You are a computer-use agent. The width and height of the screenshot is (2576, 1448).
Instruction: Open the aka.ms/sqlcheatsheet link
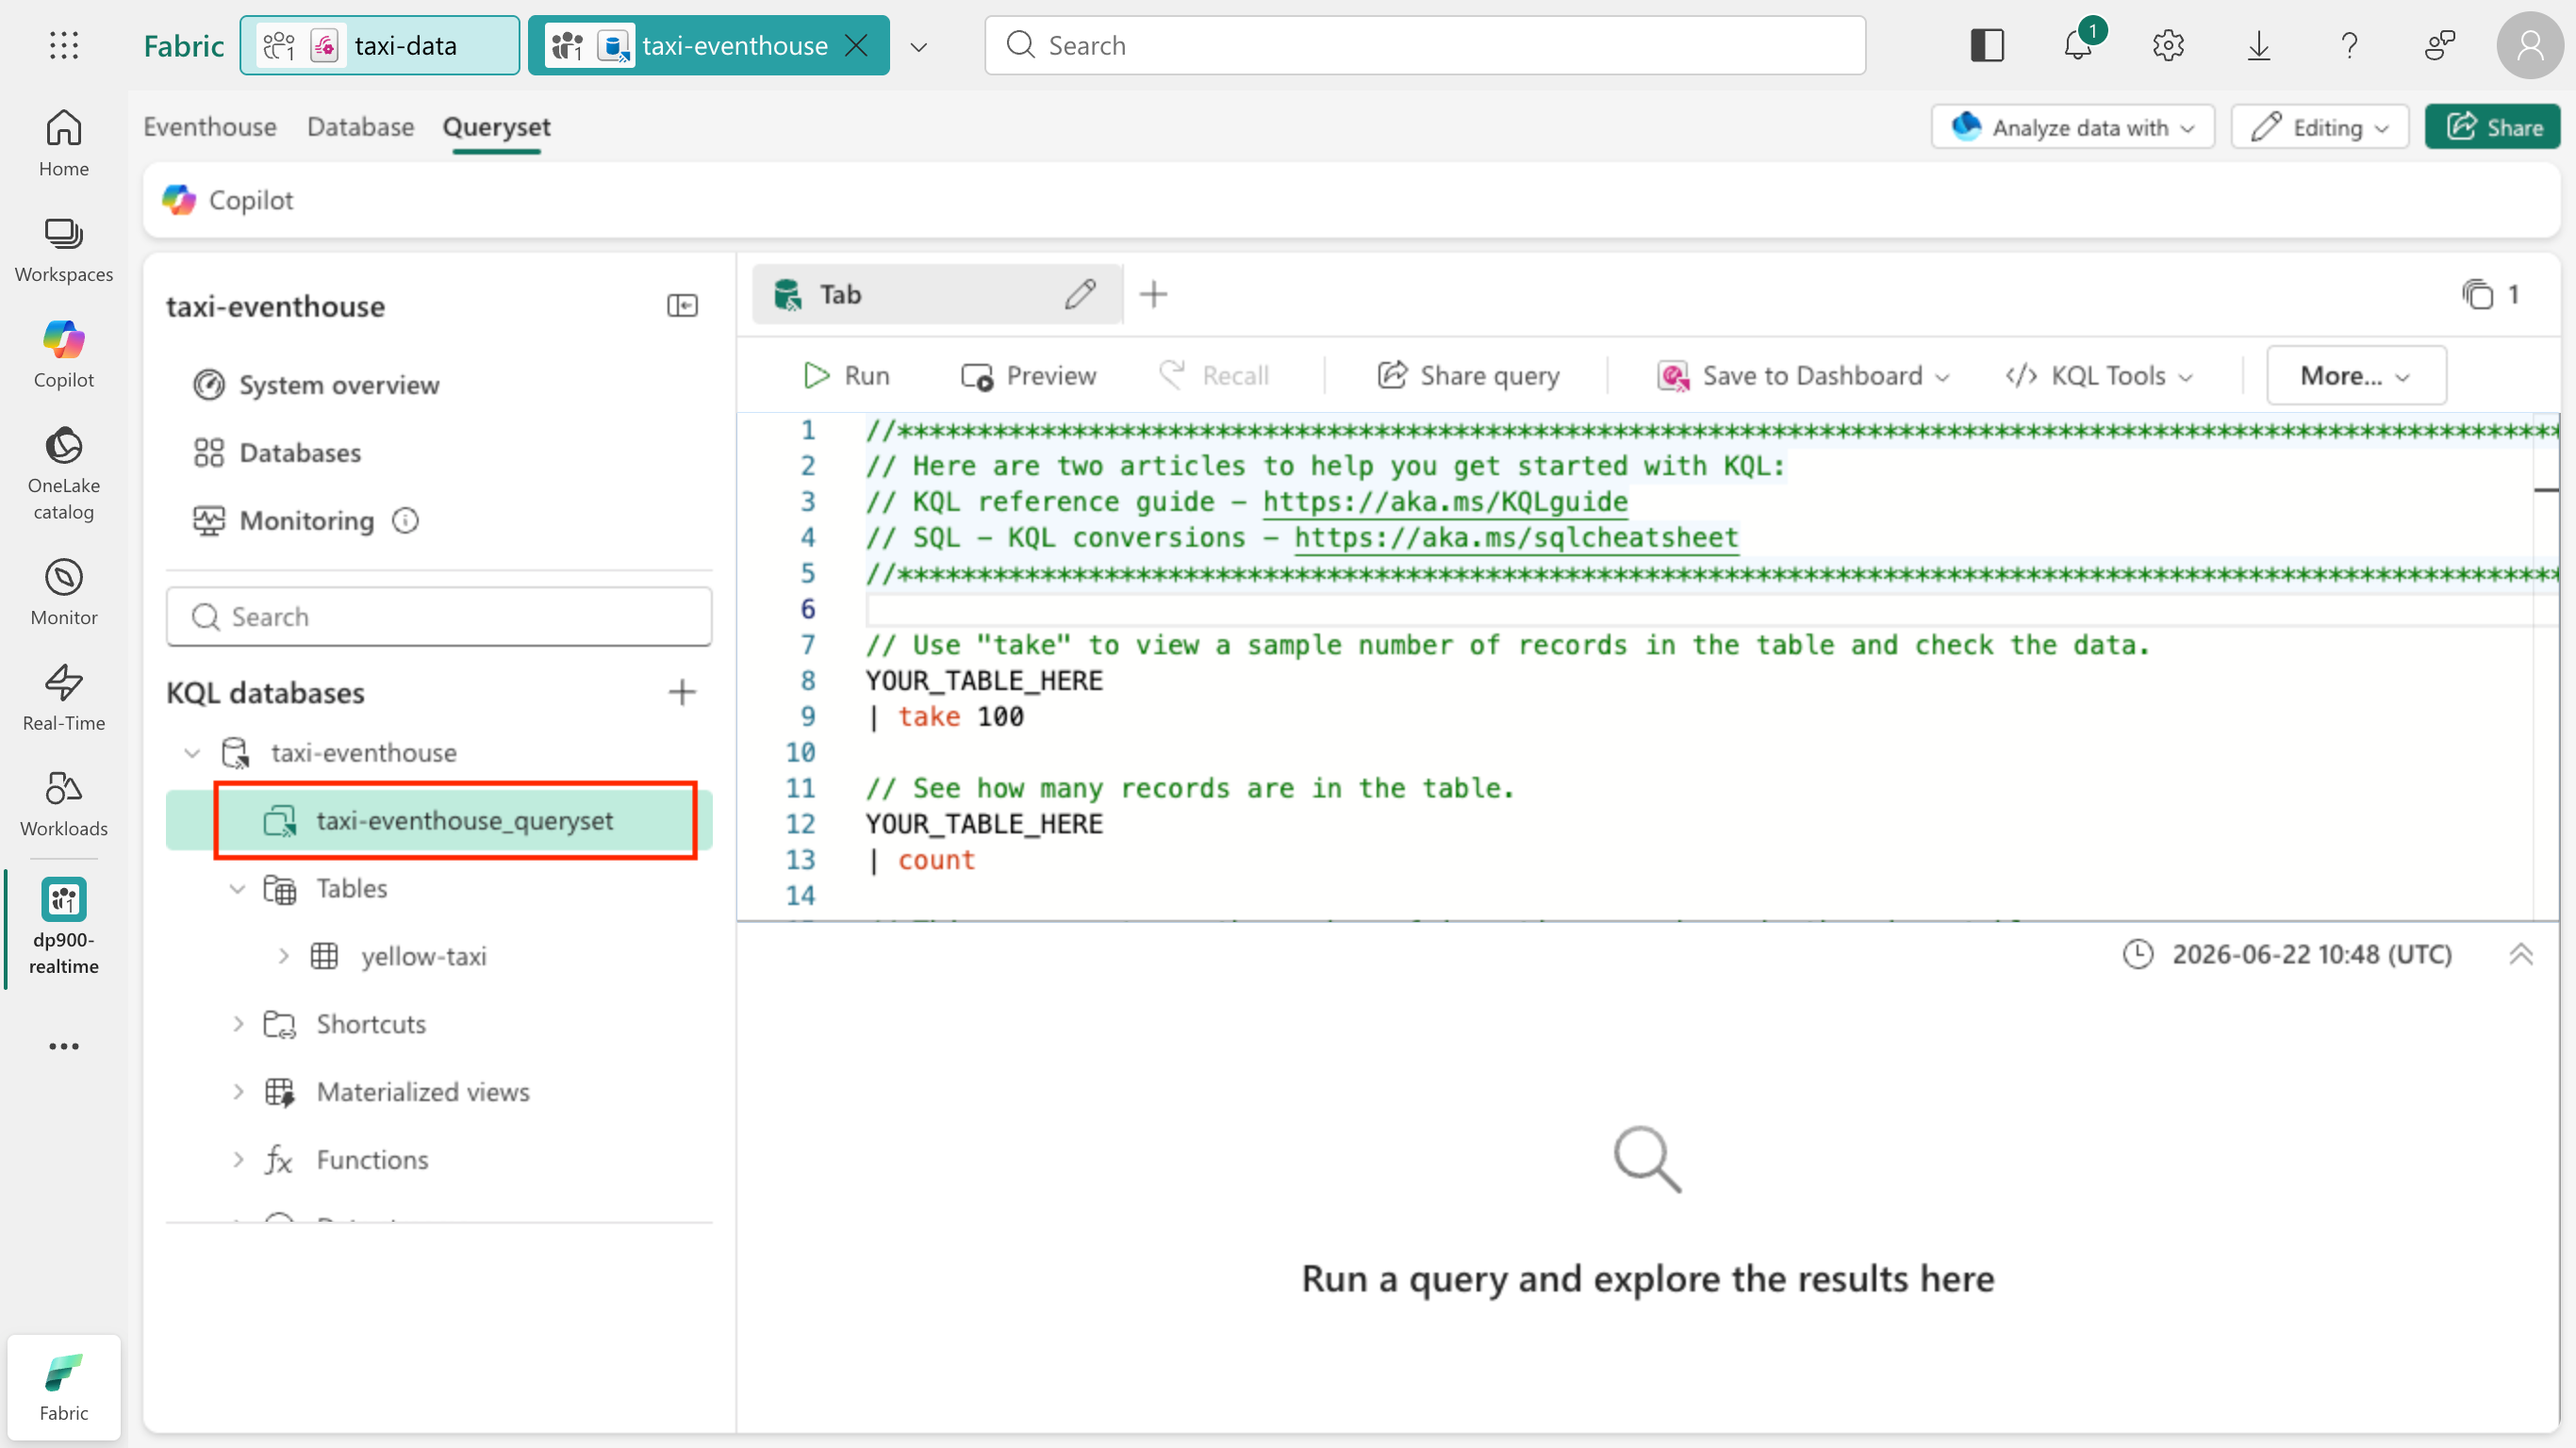1516,537
